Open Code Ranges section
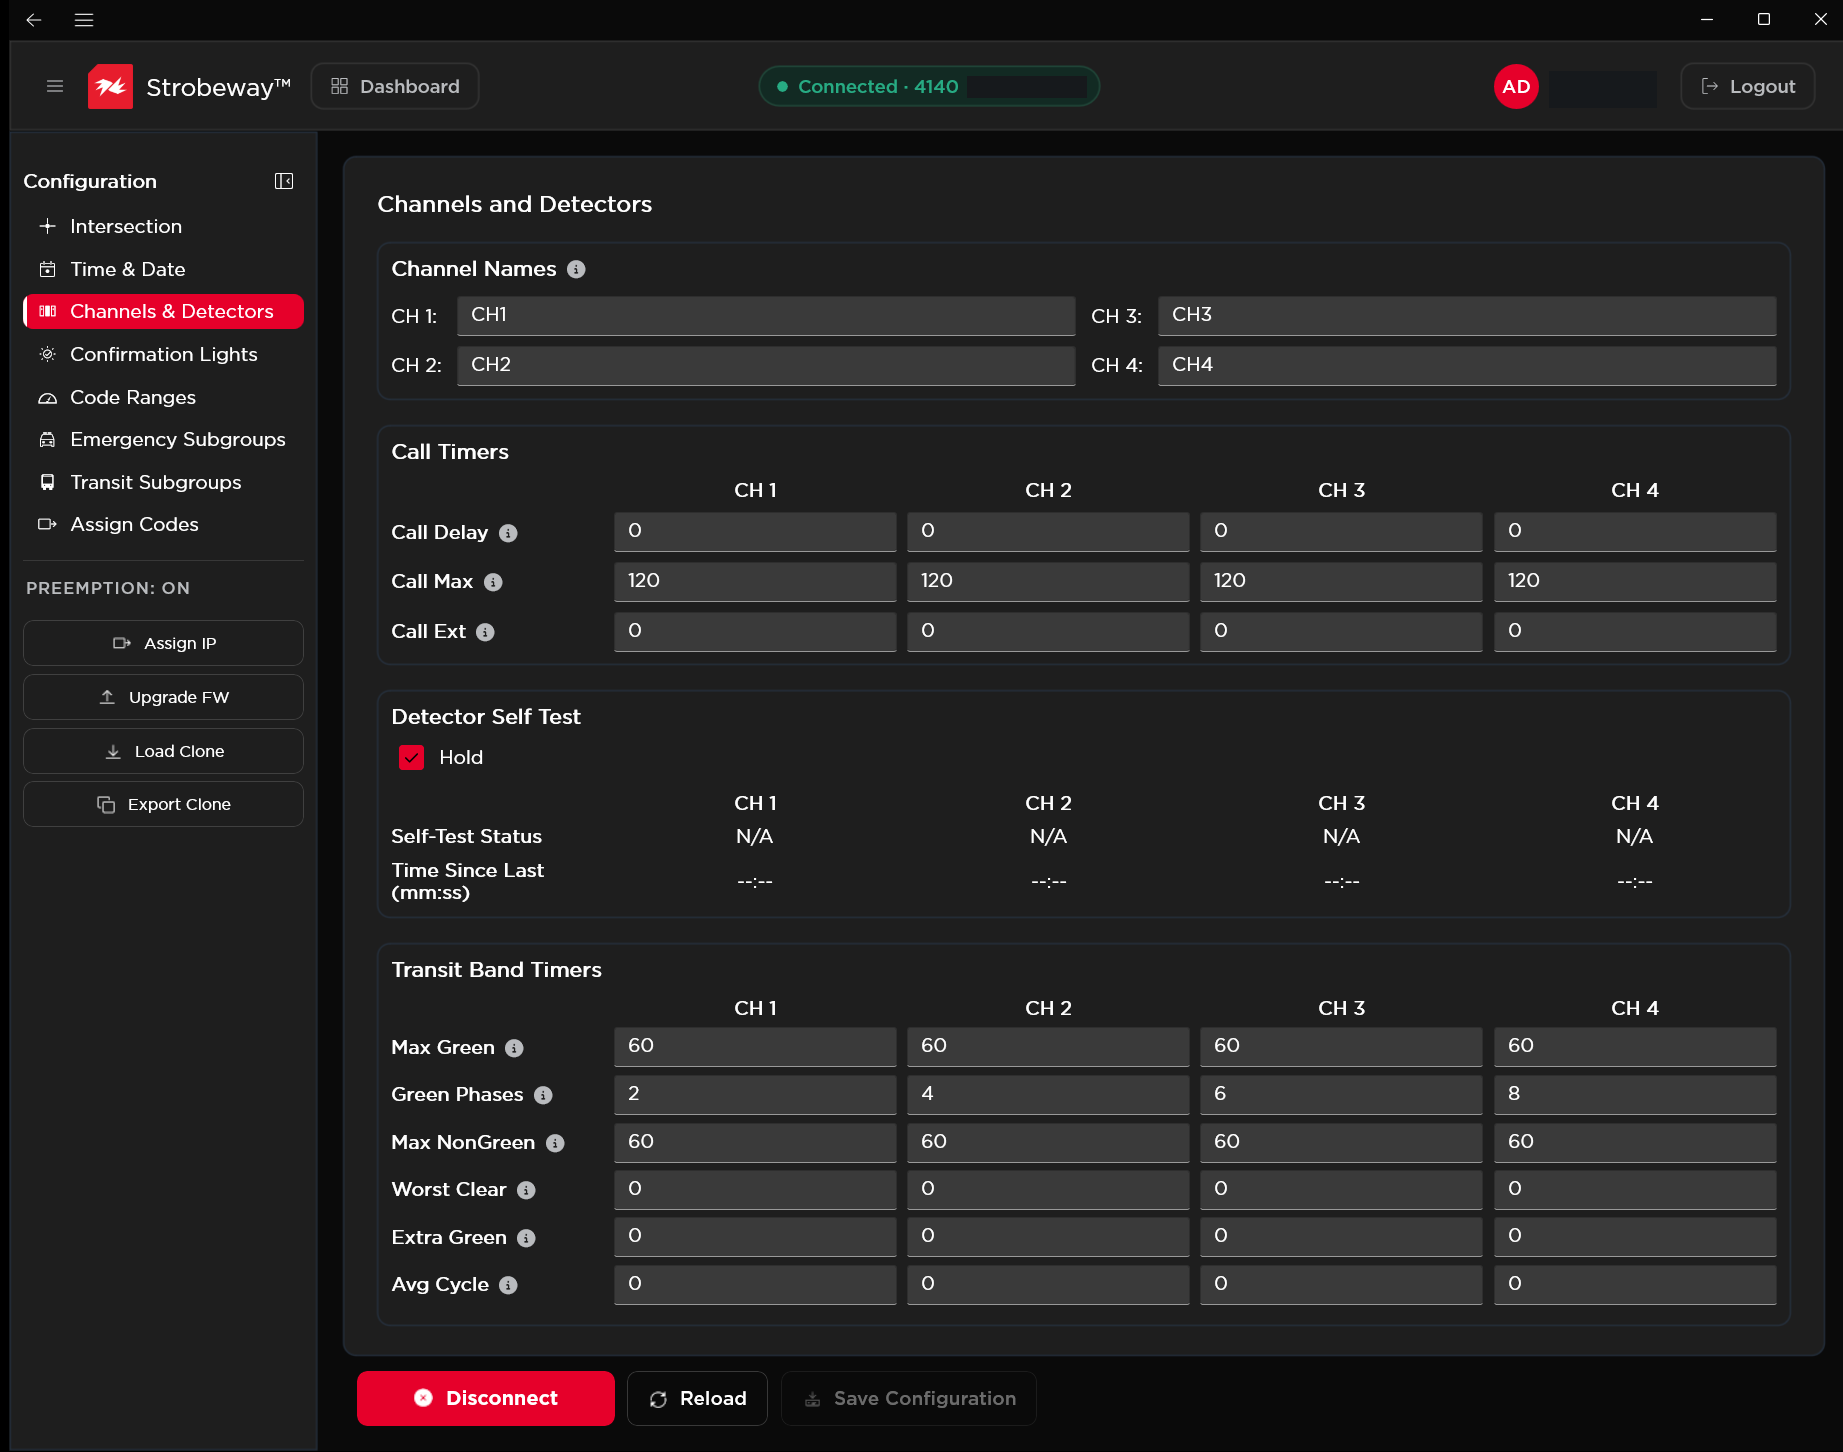 tap(163, 397)
